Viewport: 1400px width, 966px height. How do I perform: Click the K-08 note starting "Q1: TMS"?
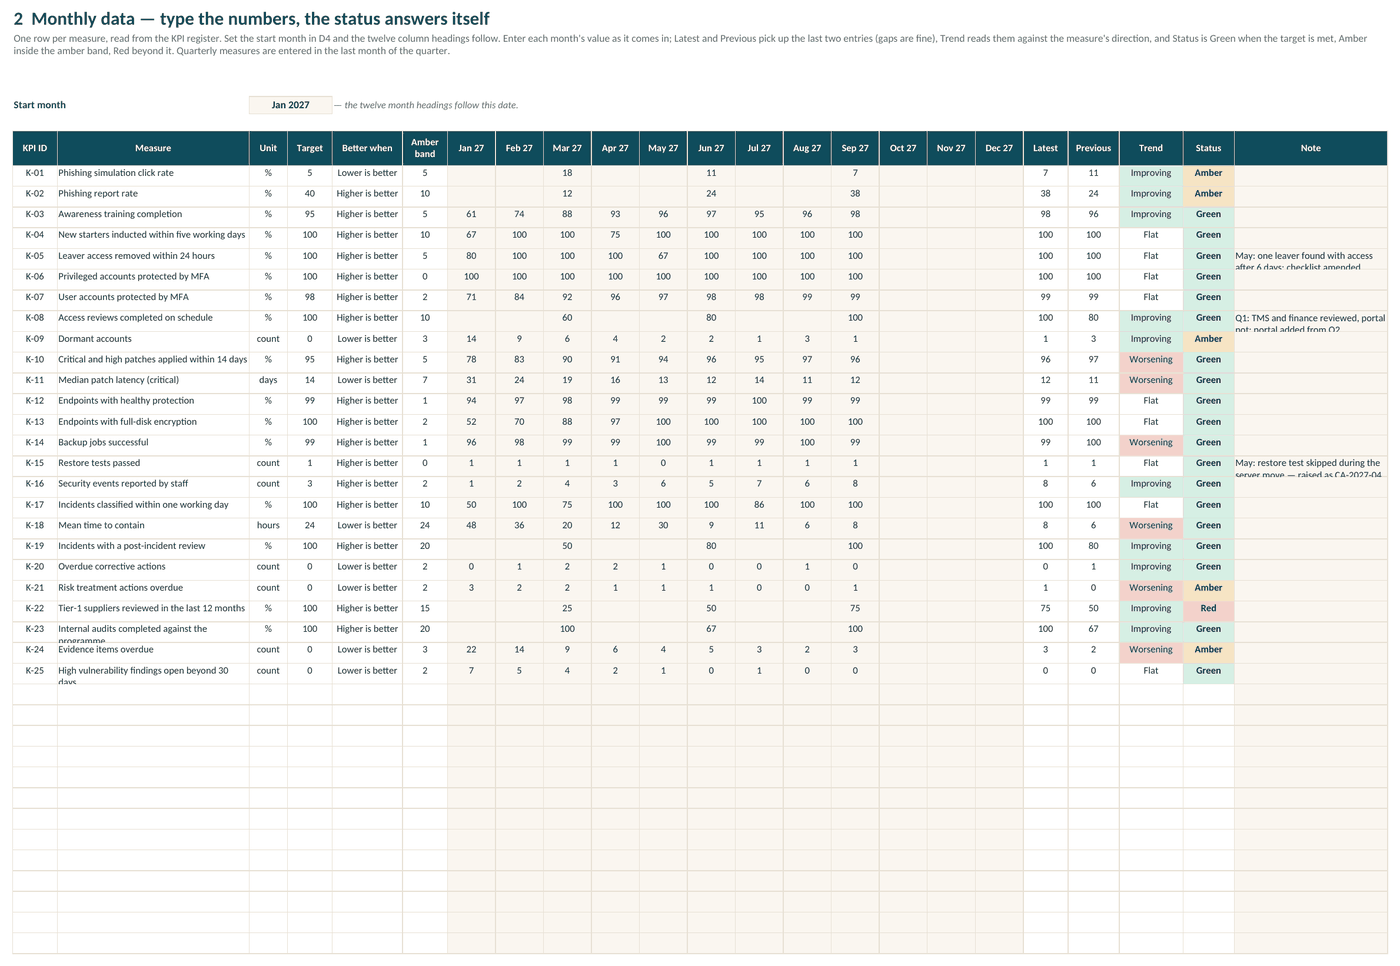coord(1310,319)
